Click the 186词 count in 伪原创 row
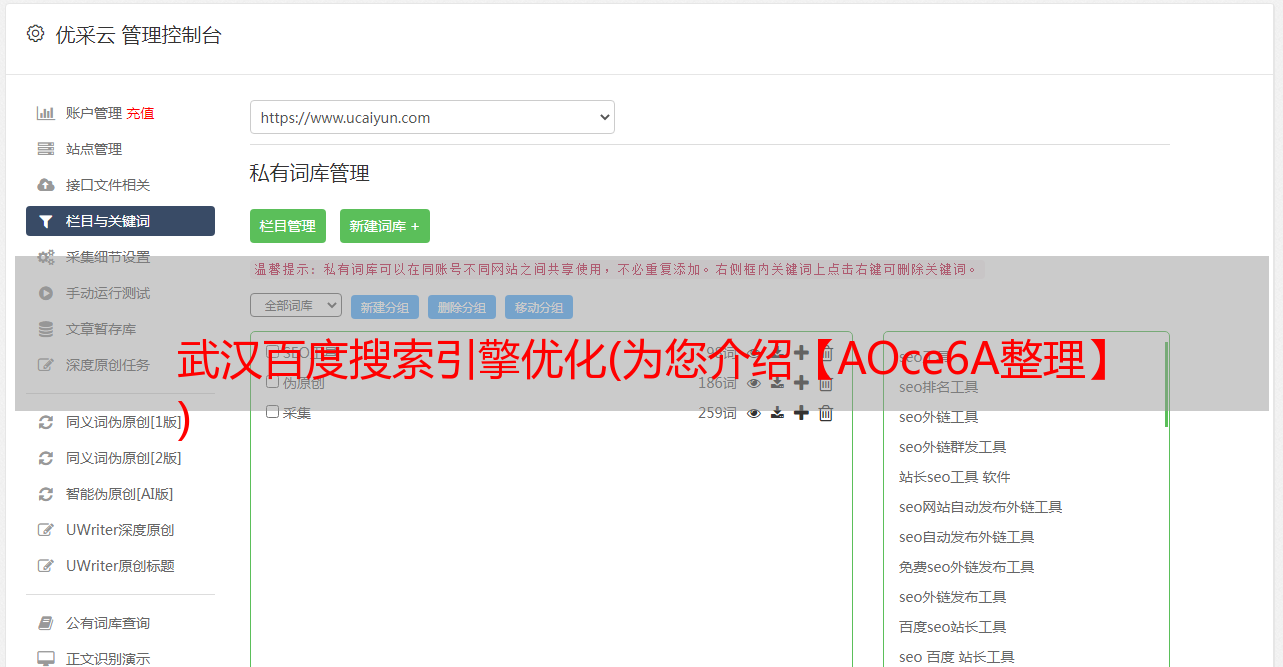Viewport: 1283px width, 667px height. point(717,383)
